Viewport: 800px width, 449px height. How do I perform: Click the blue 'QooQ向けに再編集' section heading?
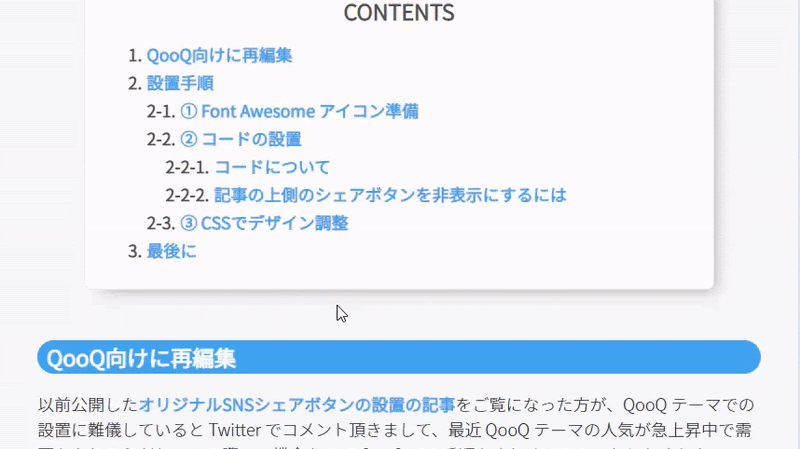point(399,357)
